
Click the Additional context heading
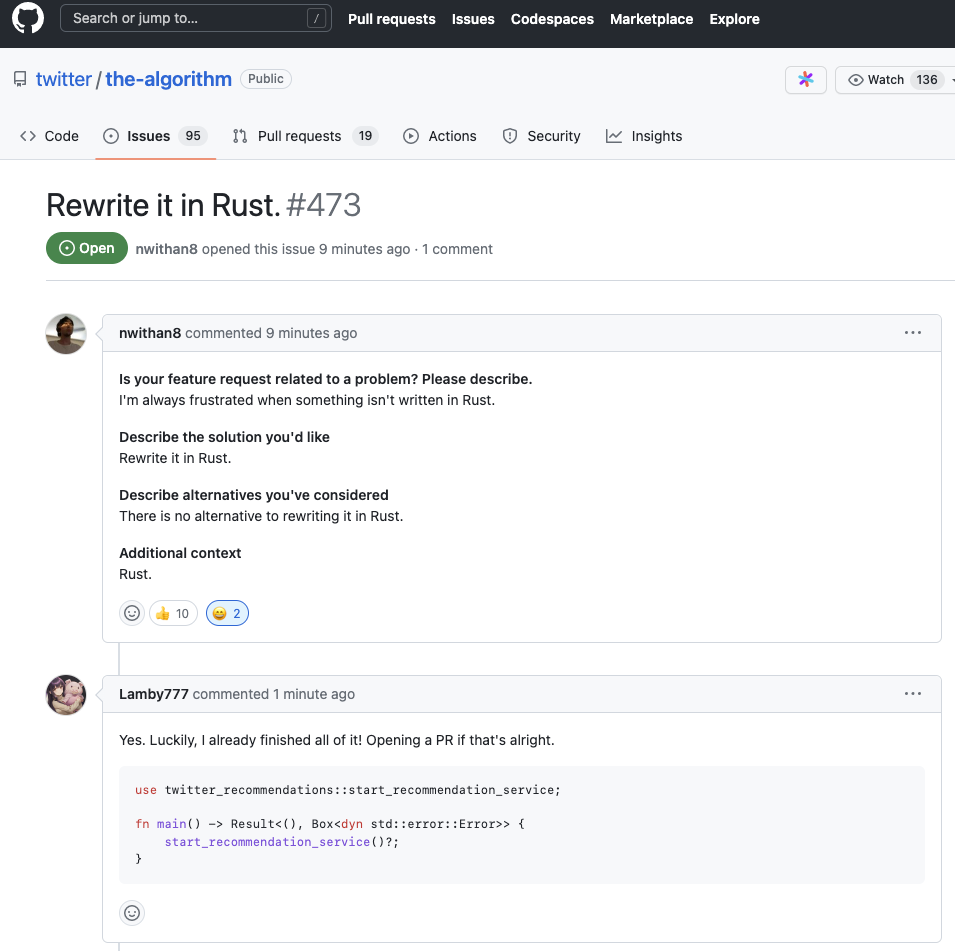click(x=180, y=553)
